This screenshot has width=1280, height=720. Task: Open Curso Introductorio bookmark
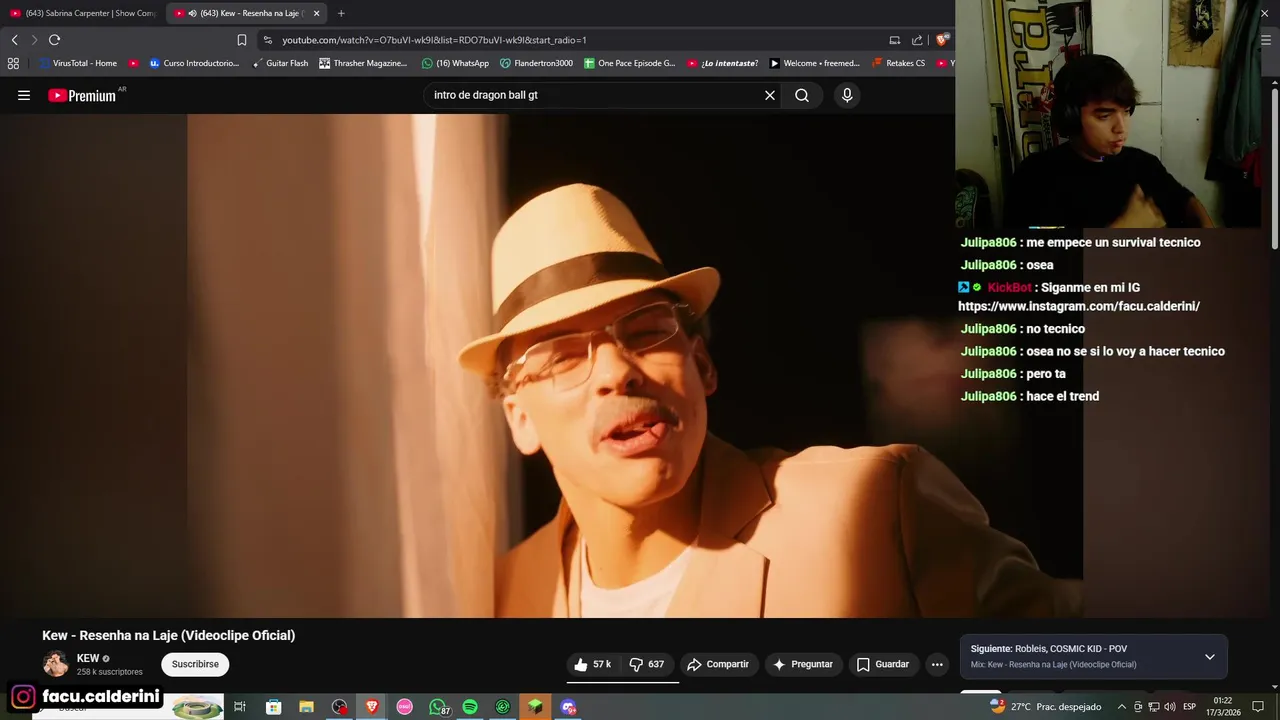click(x=194, y=63)
